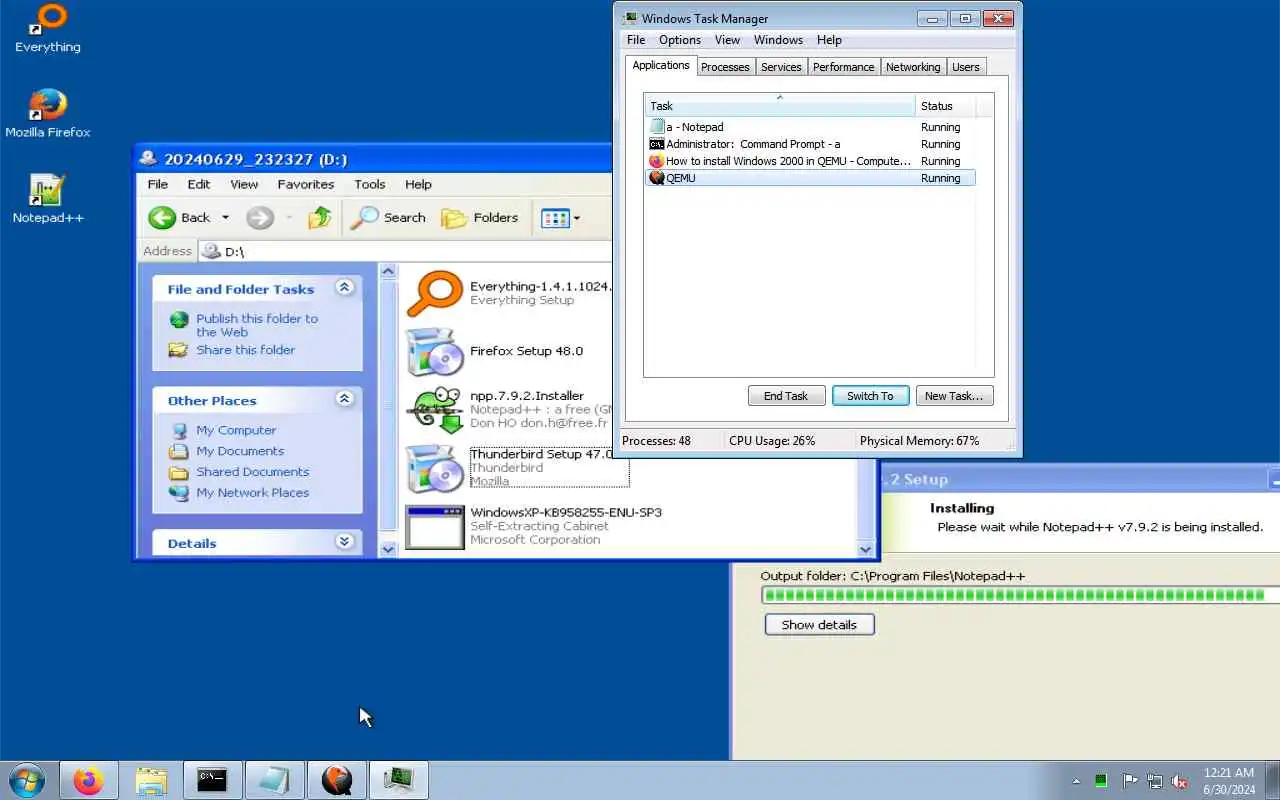The width and height of the screenshot is (1280, 800).
Task: Switch to the Networking tab
Action: tap(913, 67)
